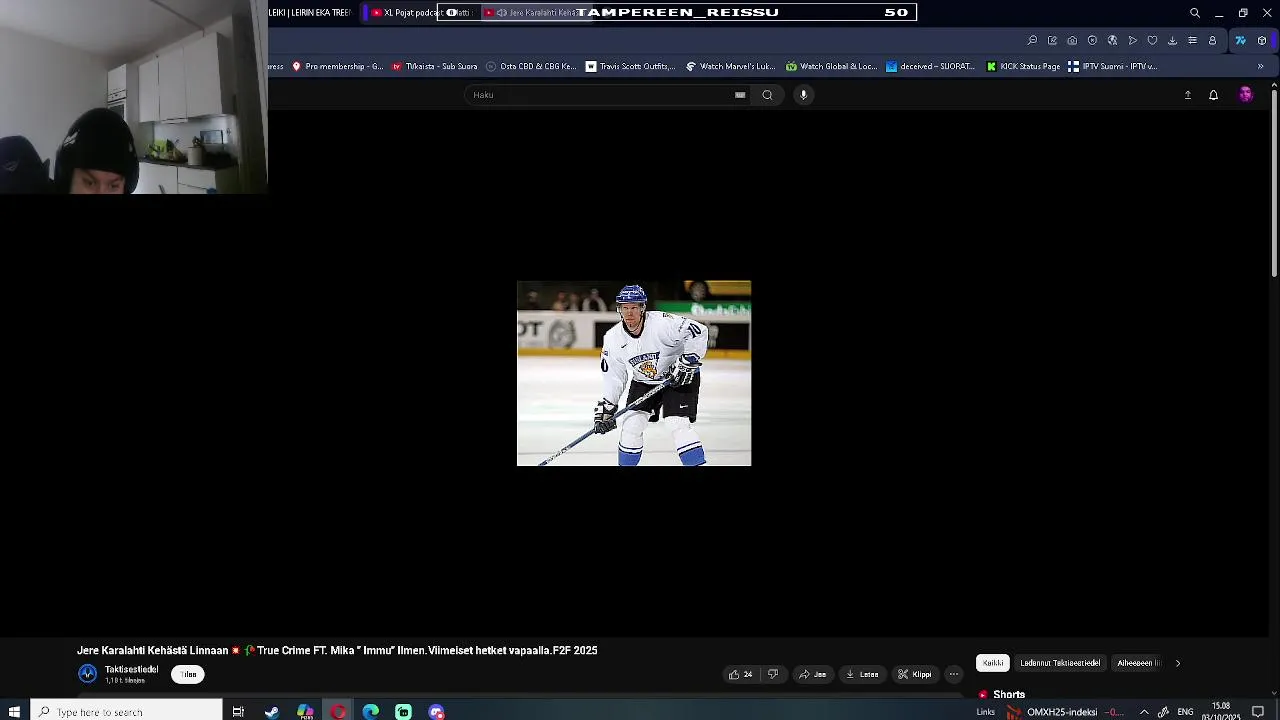Viewport: 1280px width, 720px height.
Task: Click the YouTube search magnifier button
Action: [x=767, y=95]
